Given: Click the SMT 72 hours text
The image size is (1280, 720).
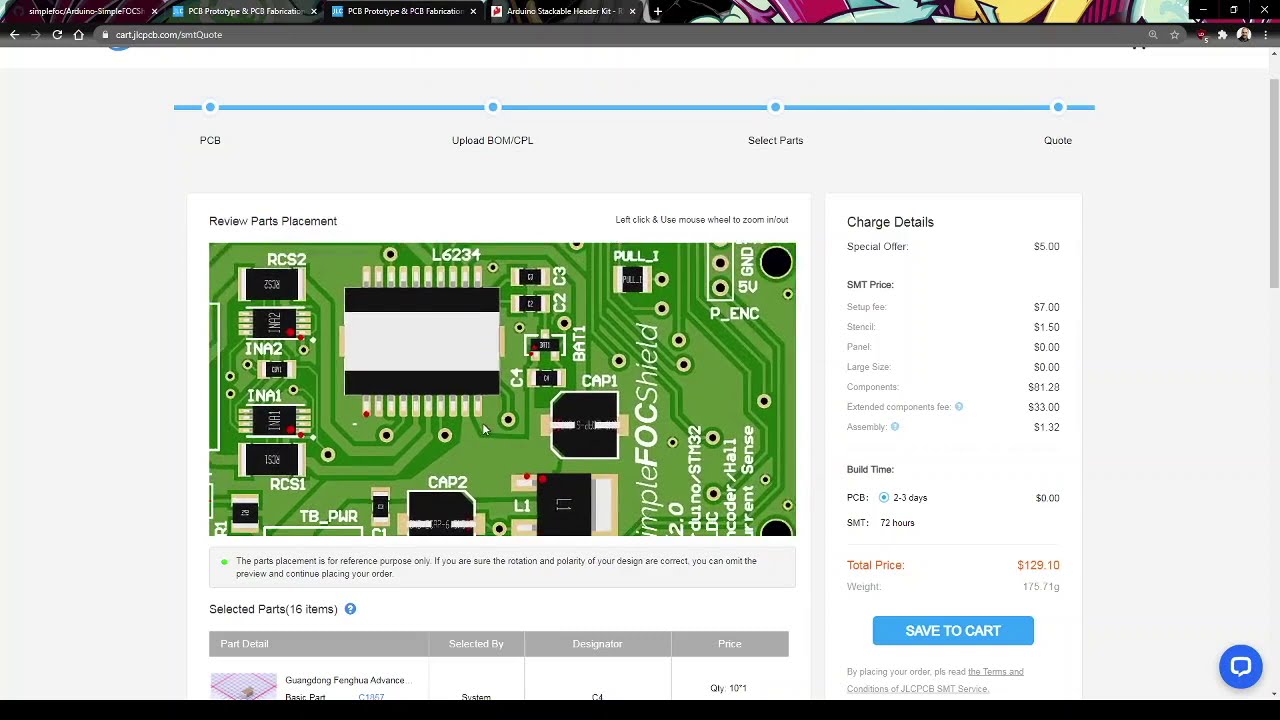Looking at the screenshot, I should pos(897,523).
